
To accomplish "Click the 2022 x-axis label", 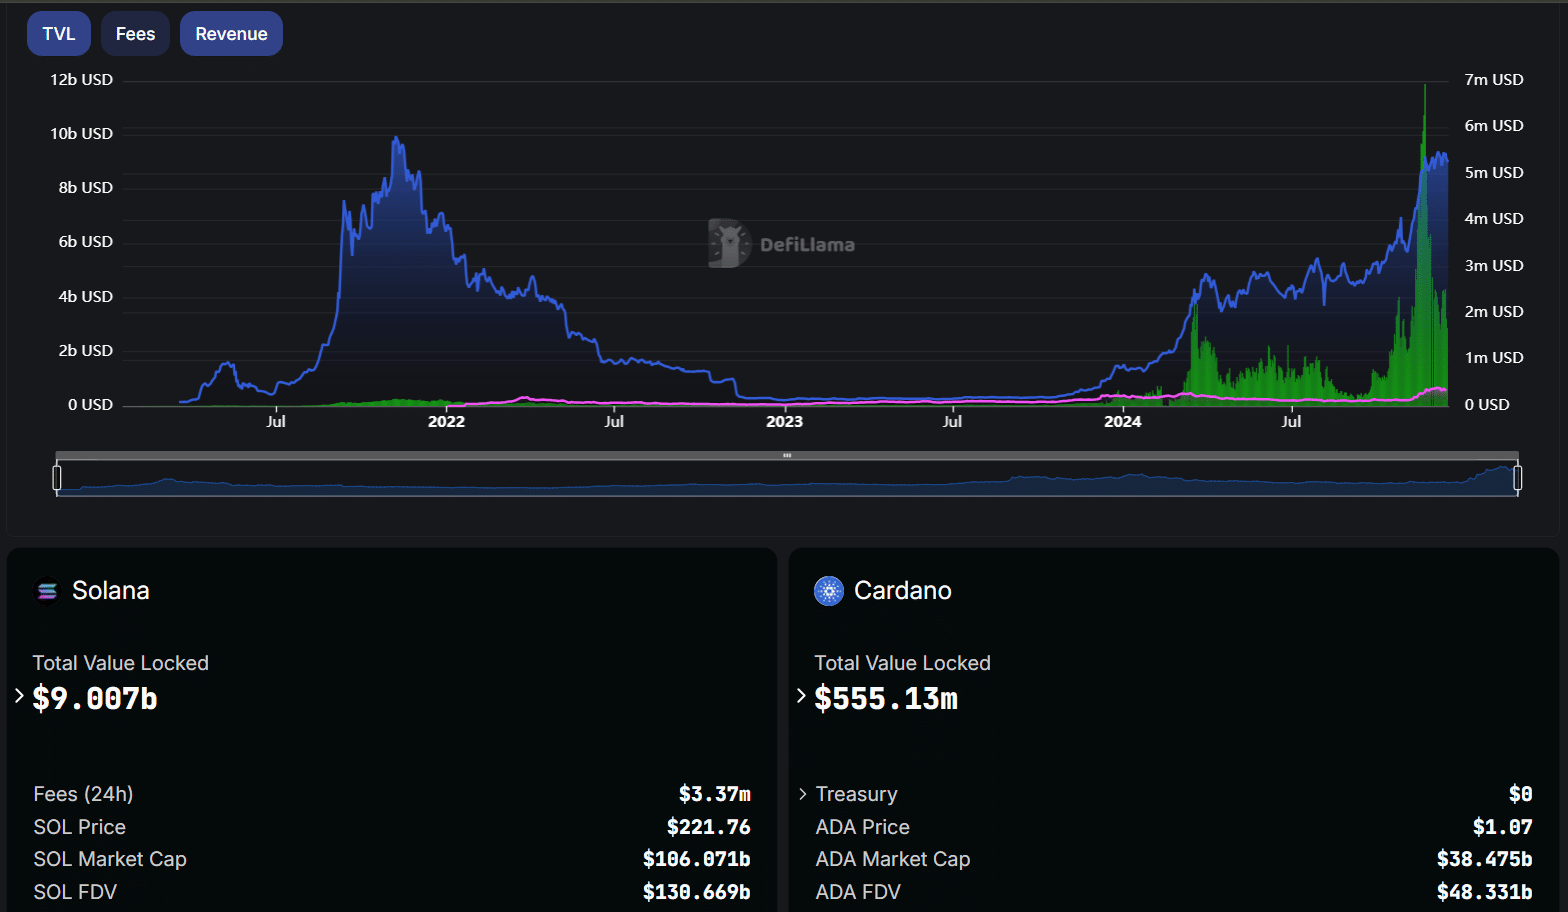I will [446, 422].
